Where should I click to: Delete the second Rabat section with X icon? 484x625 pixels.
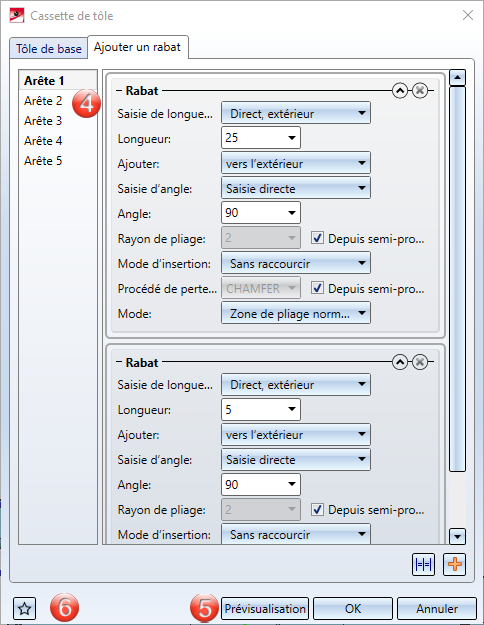[420, 362]
